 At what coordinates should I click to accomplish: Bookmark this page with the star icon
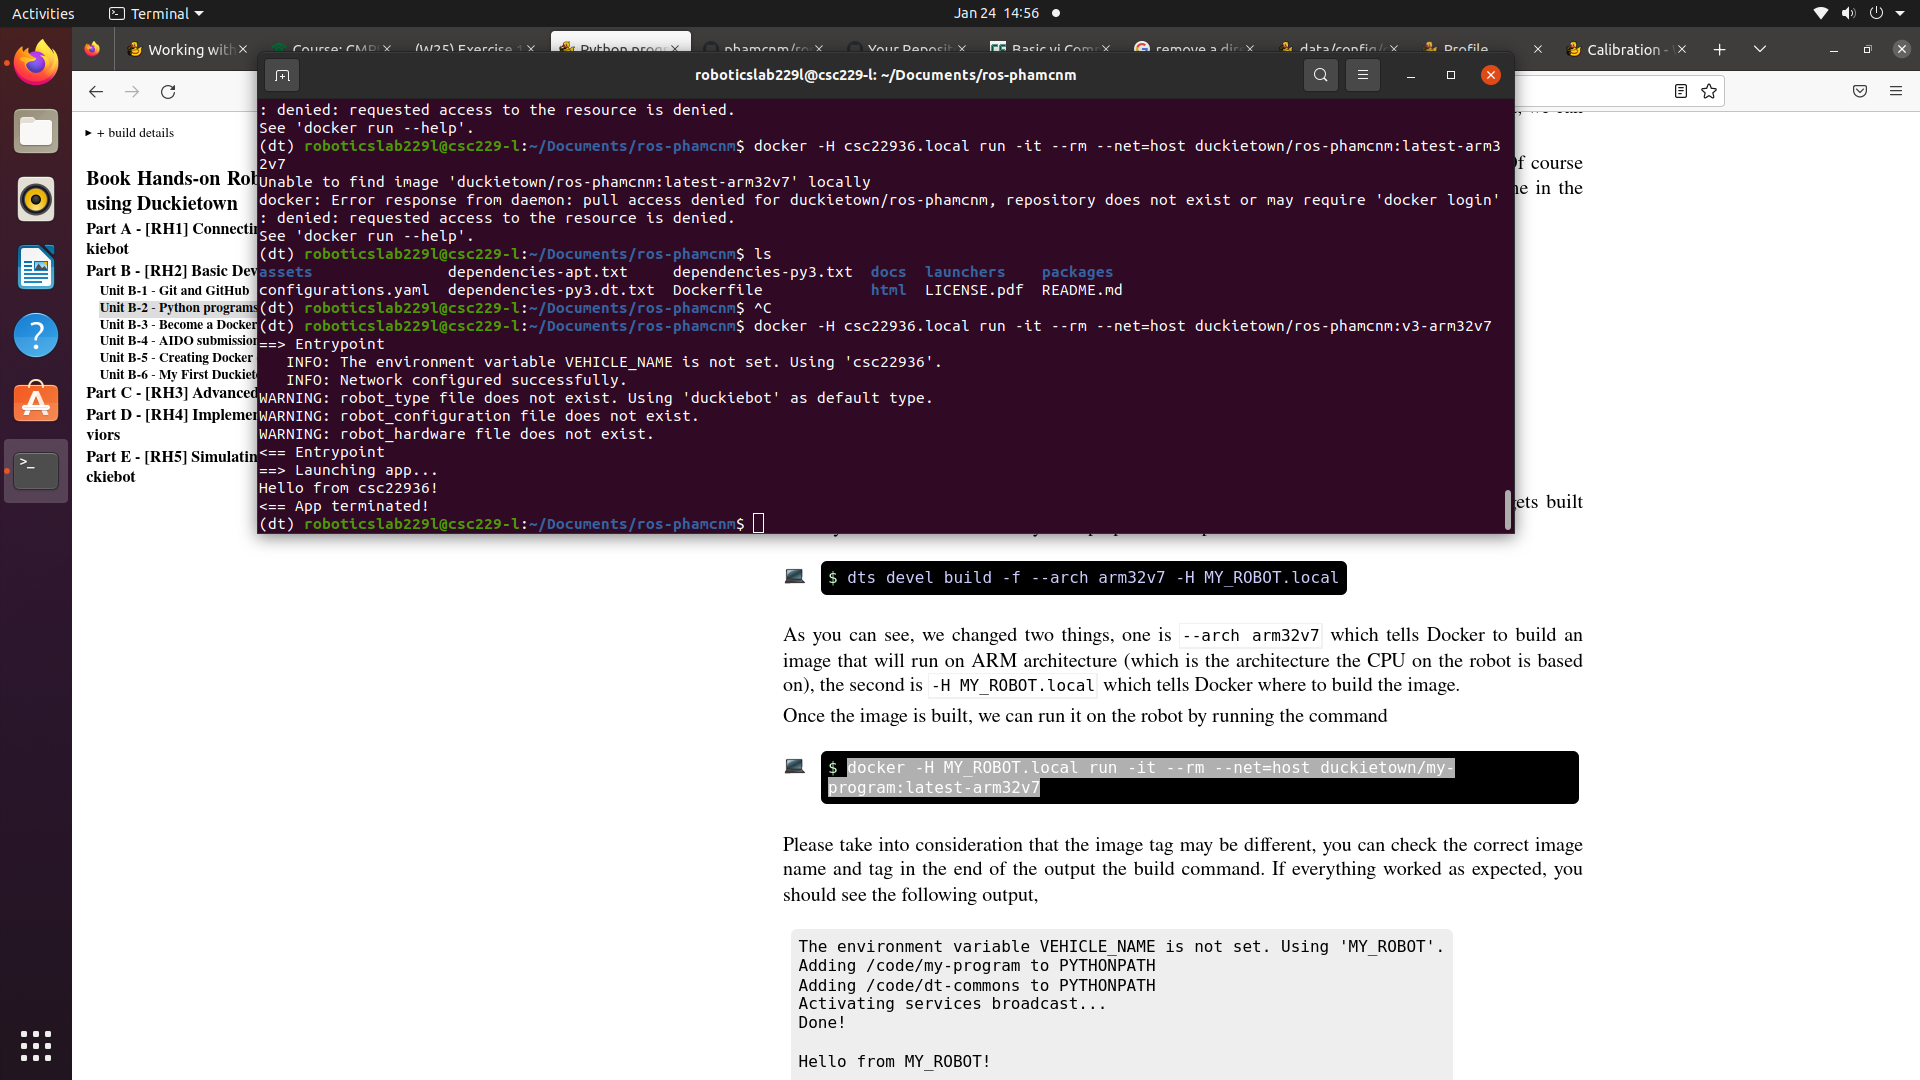point(1709,91)
